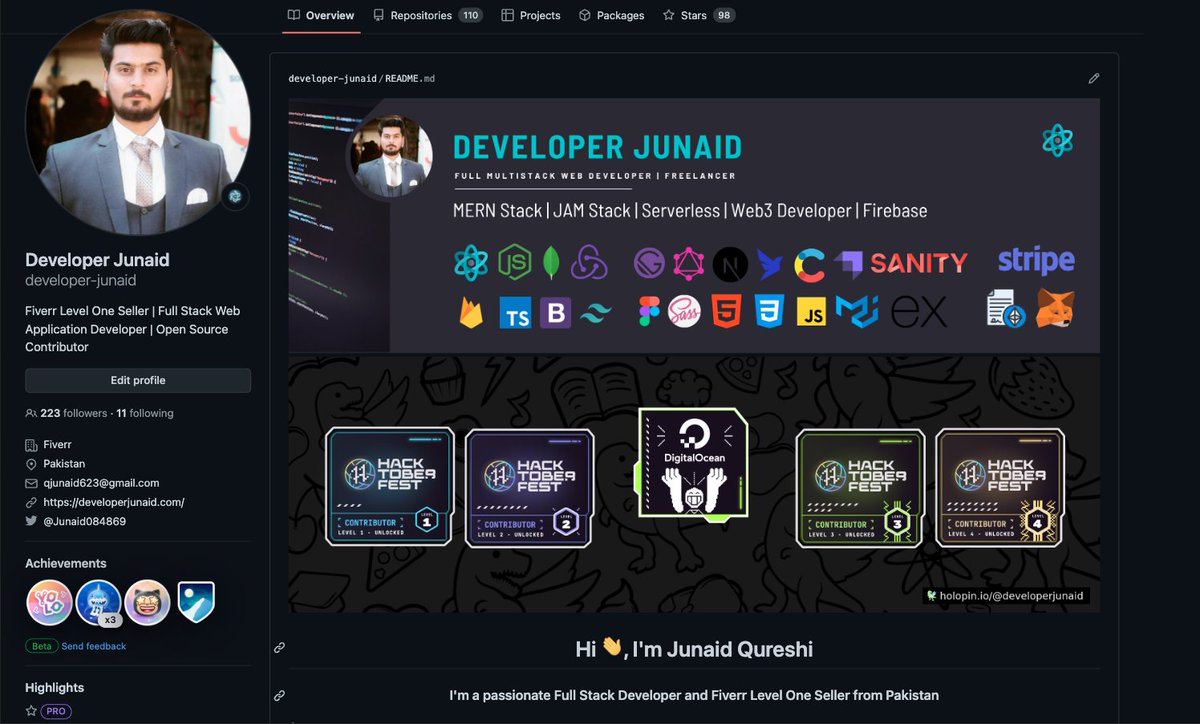This screenshot has width=1200, height=724.
Task: Click the PRO highlight badge
Action: tap(56, 711)
